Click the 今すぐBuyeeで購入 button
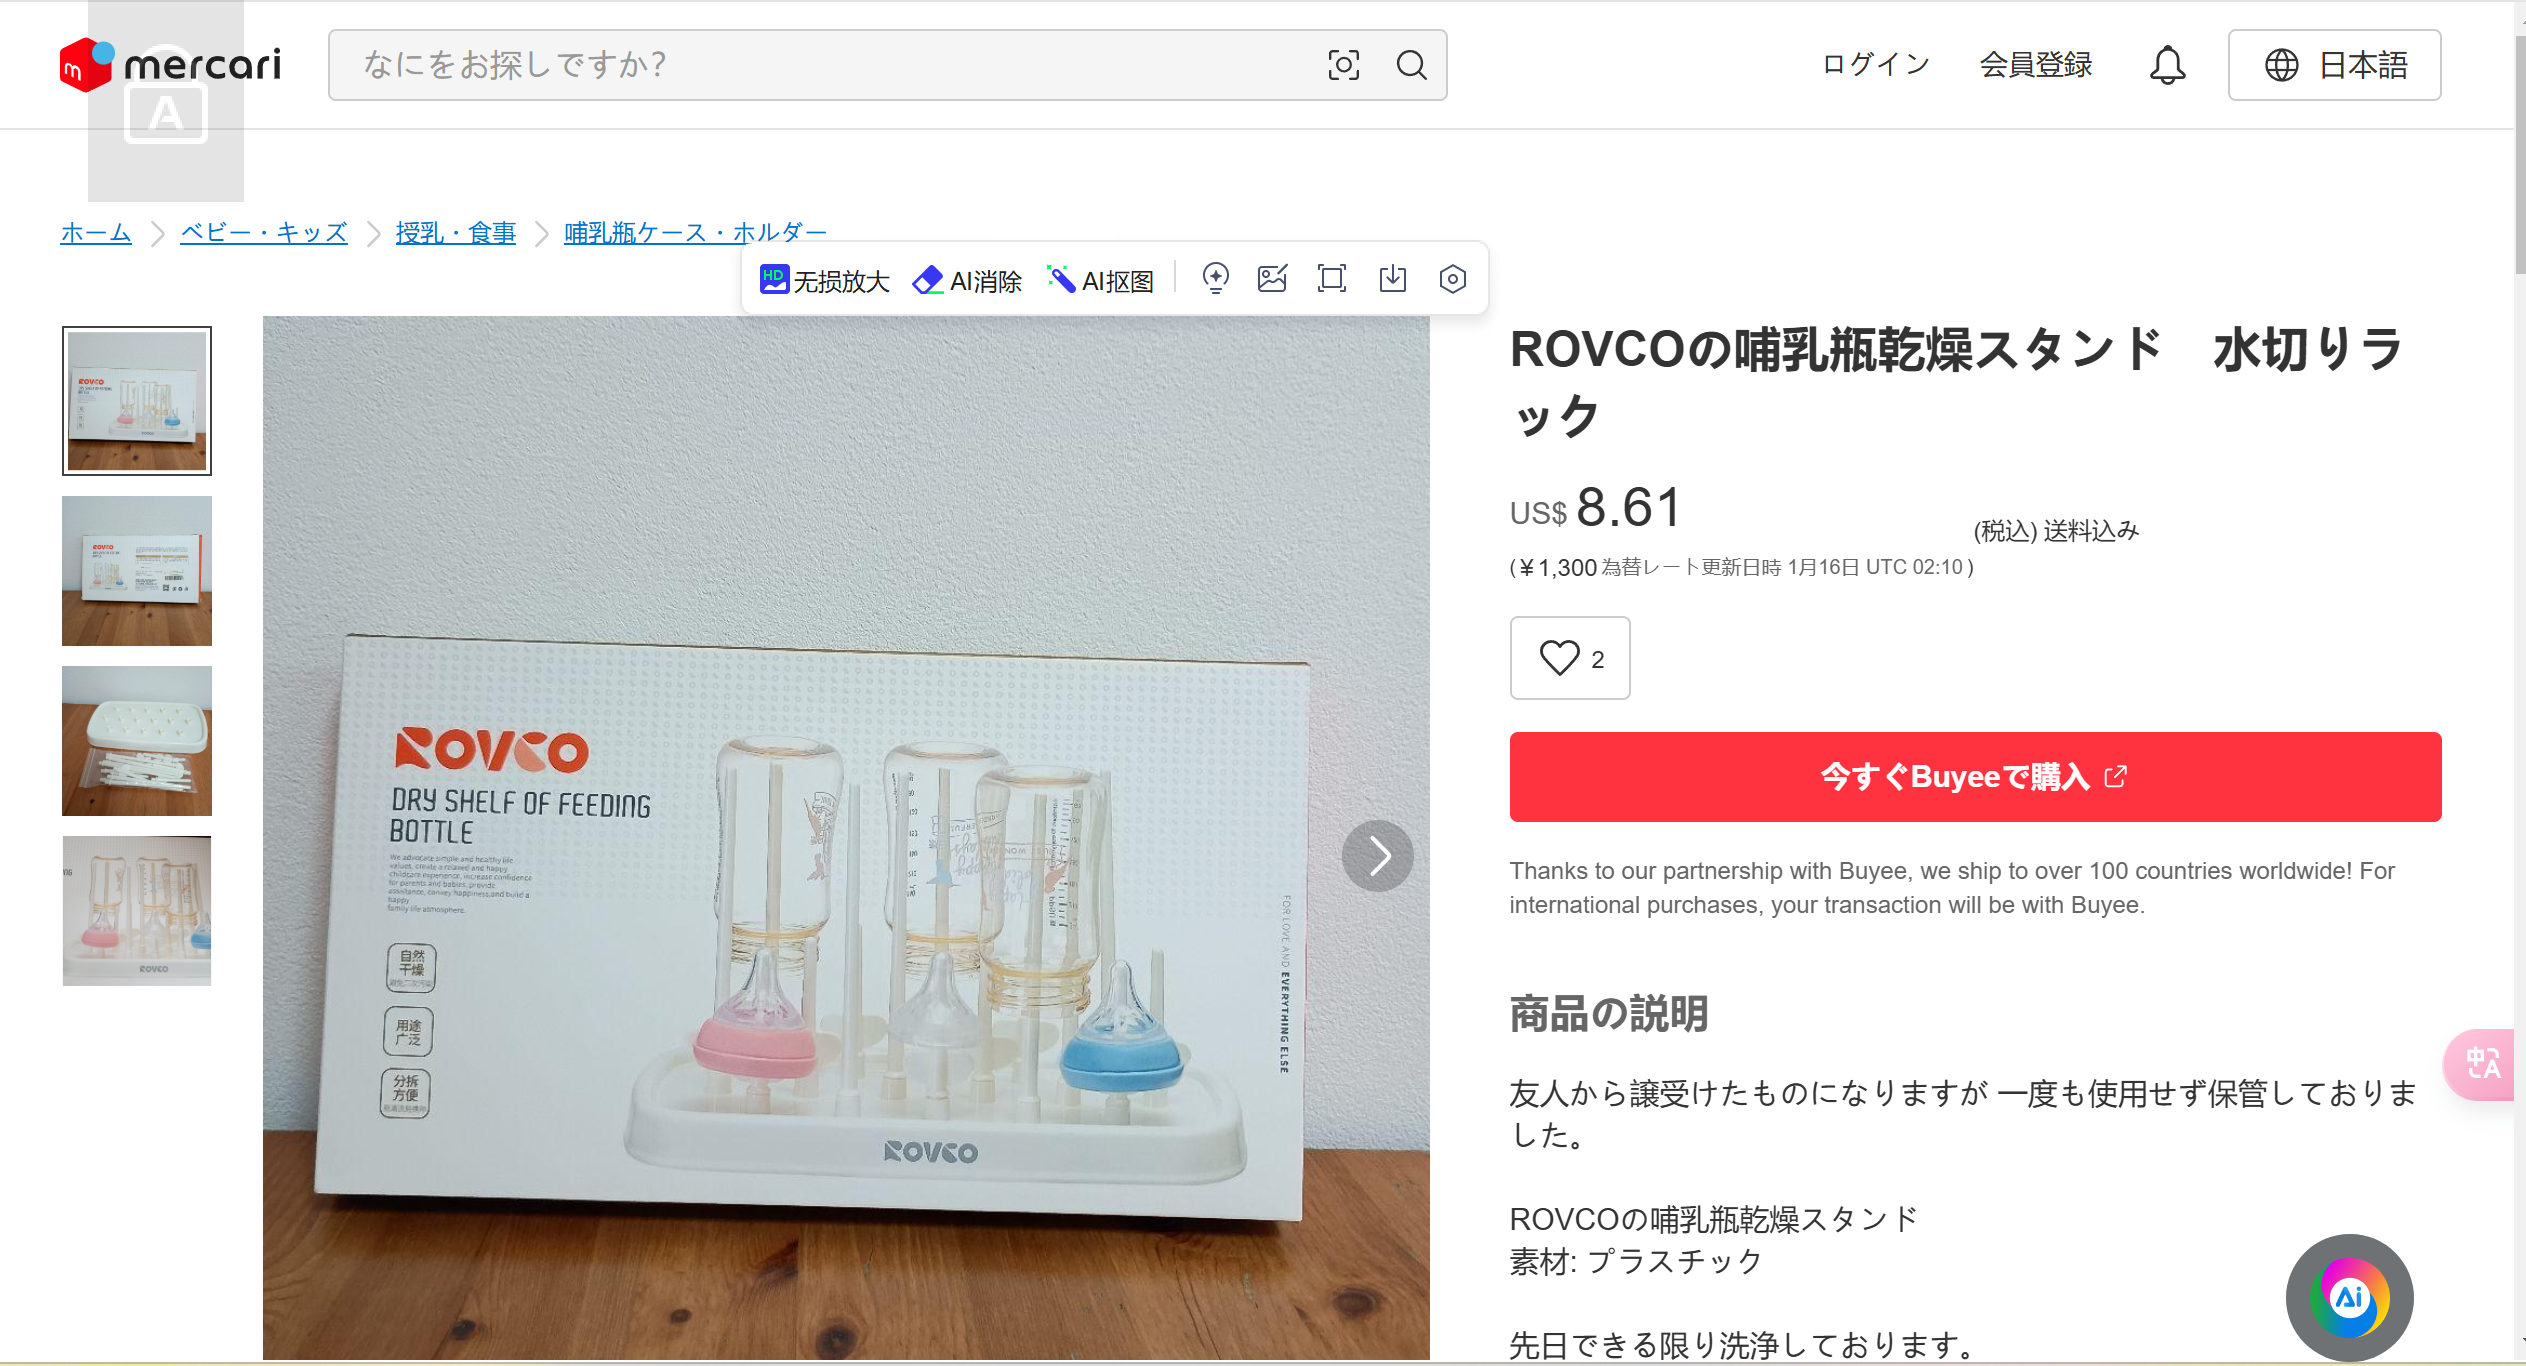 coord(1975,777)
